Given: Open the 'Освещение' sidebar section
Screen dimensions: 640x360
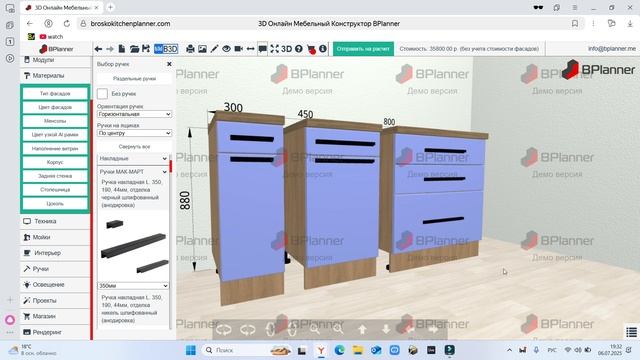Looking at the screenshot, I should coord(55,285).
